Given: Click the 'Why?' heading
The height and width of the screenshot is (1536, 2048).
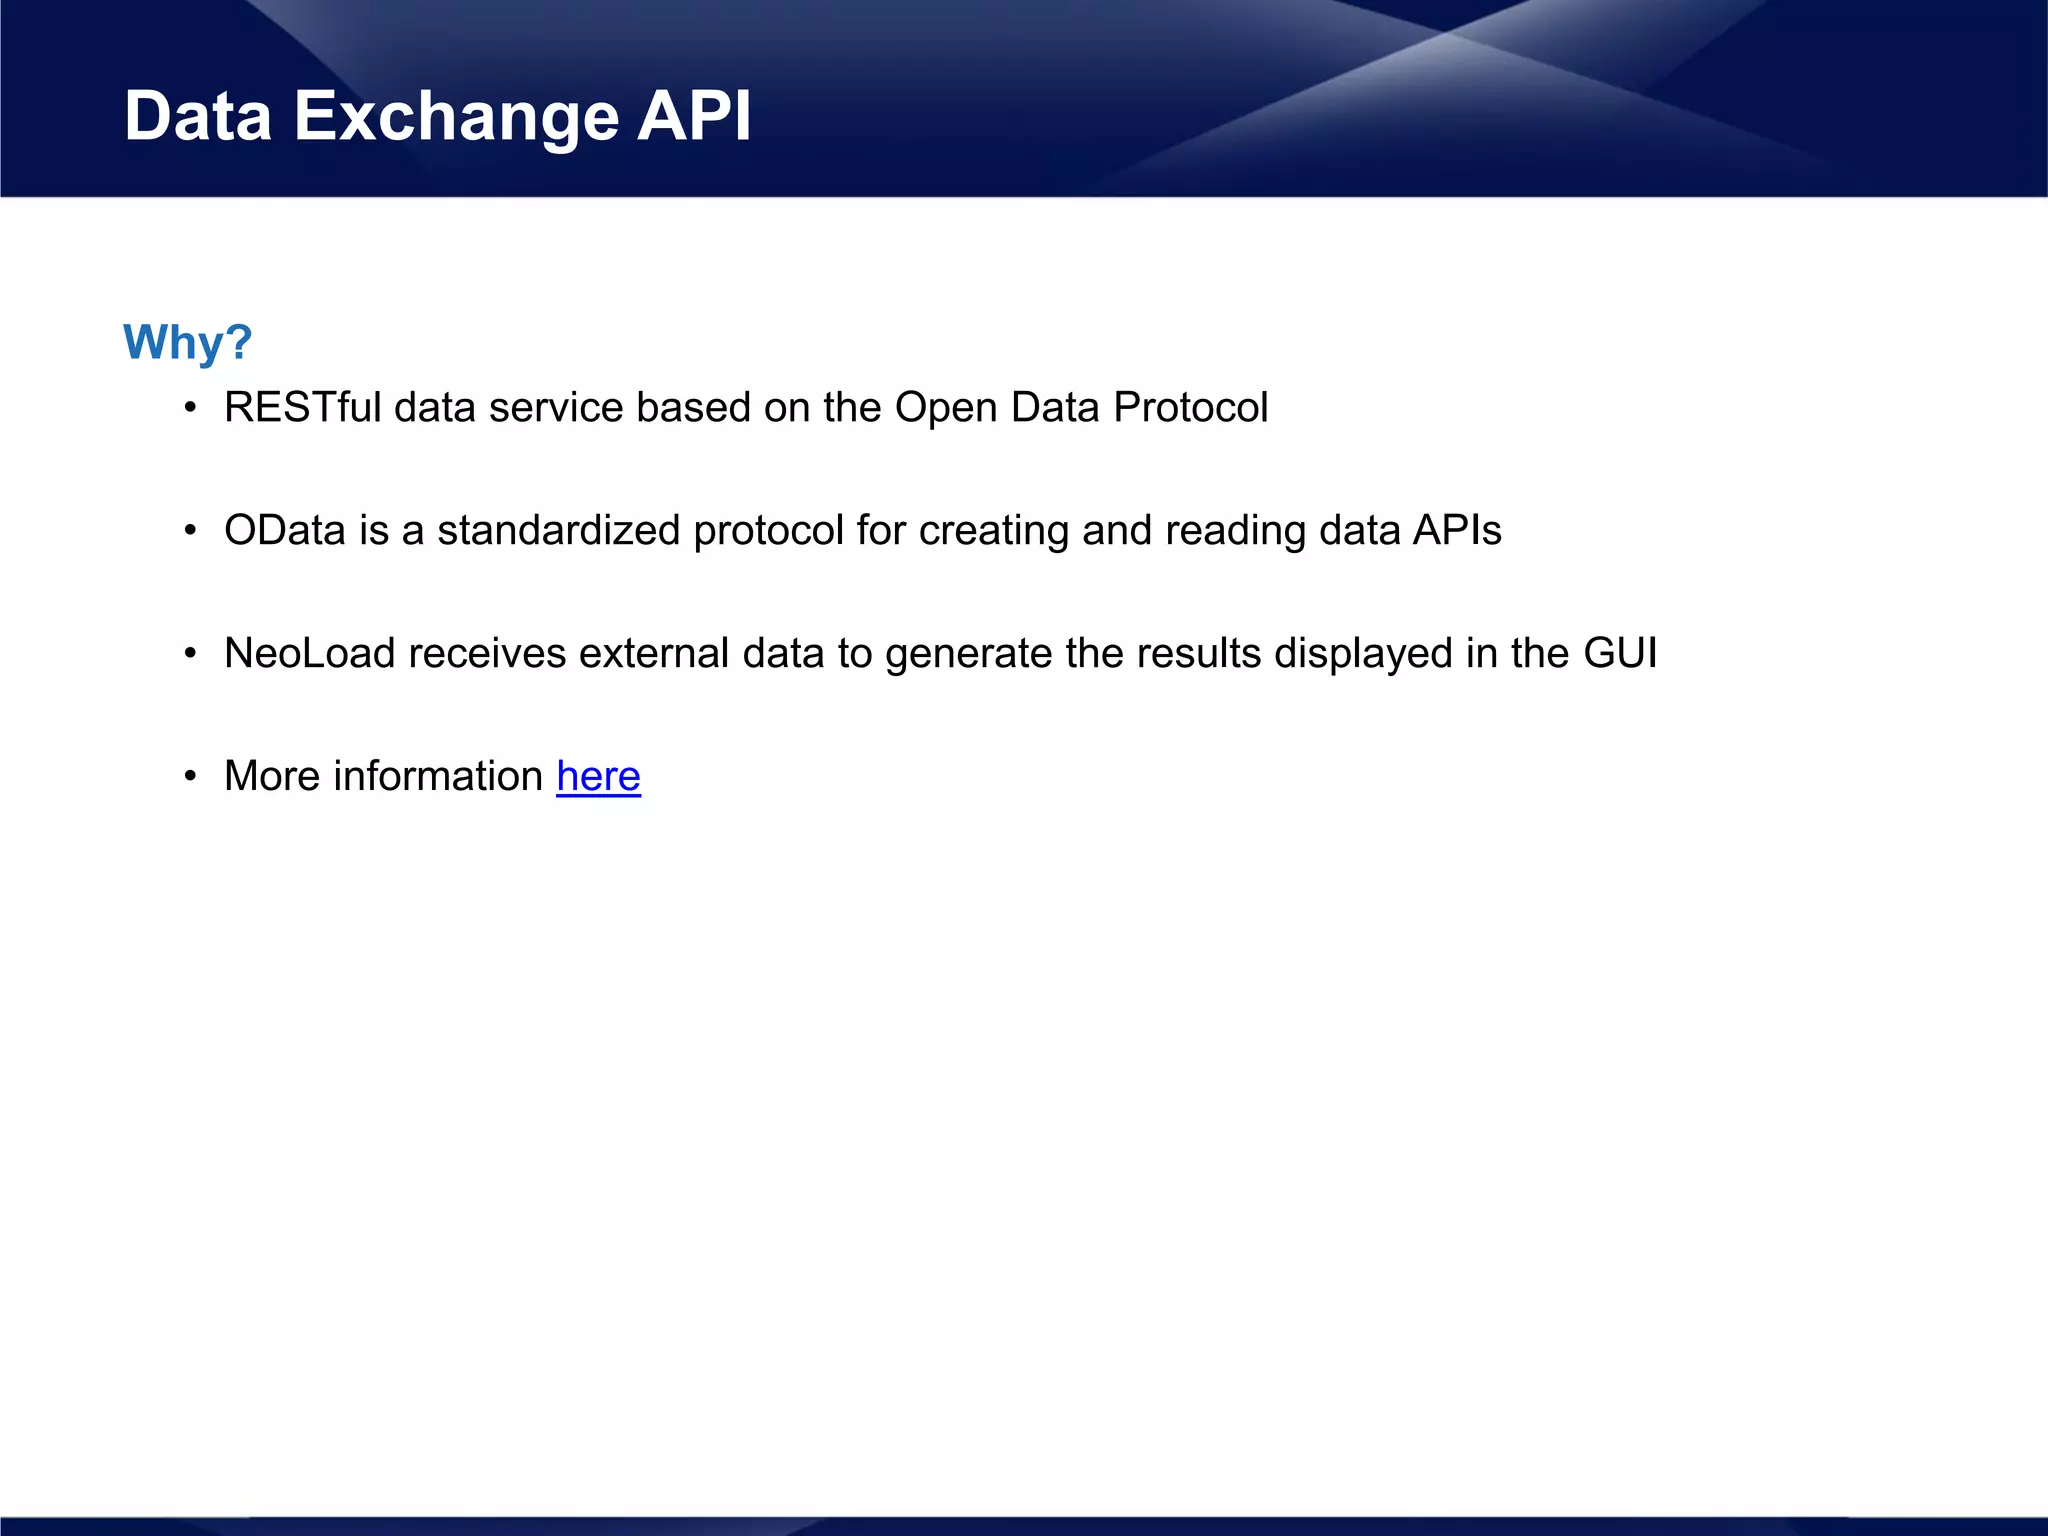Looking at the screenshot, I should [x=187, y=343].
